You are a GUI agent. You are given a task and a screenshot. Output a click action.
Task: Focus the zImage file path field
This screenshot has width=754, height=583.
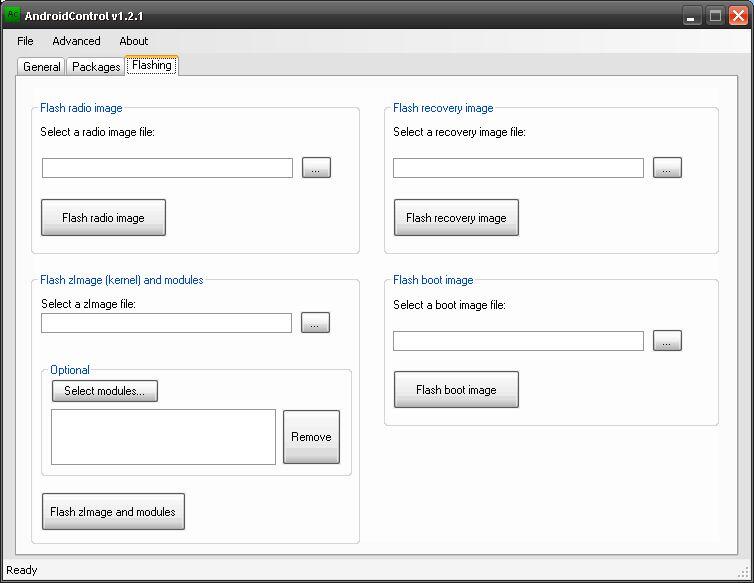point(166,323)
